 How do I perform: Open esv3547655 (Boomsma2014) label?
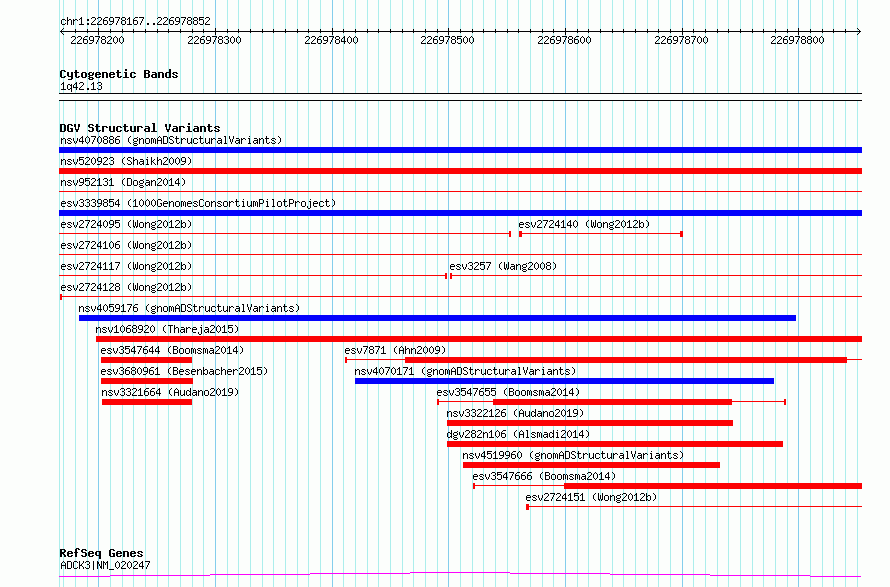tap(508, 392)
